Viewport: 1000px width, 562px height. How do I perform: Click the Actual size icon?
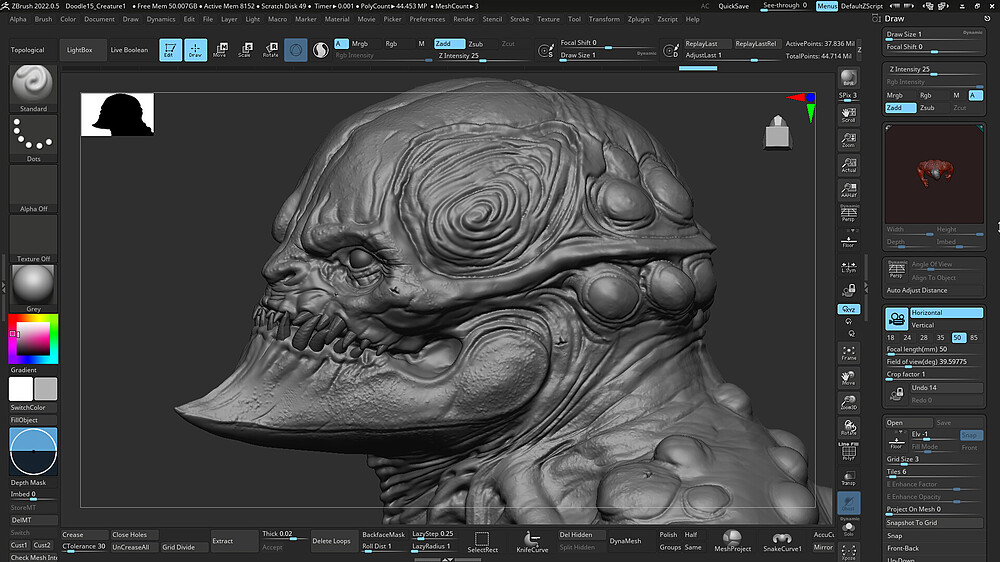(x=848, y=165)
